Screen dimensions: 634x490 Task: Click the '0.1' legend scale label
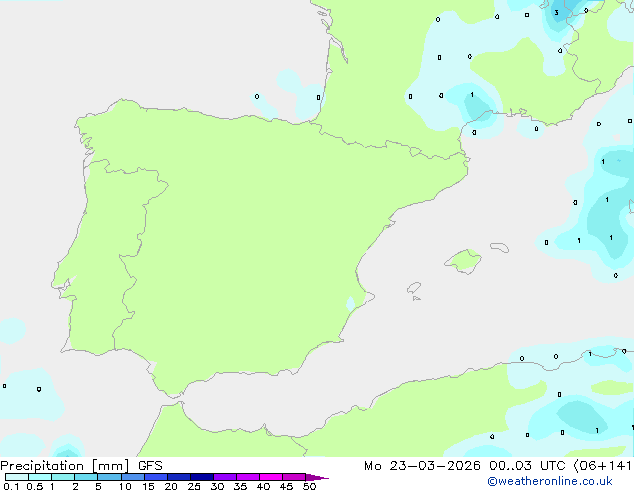click(11, 486)
